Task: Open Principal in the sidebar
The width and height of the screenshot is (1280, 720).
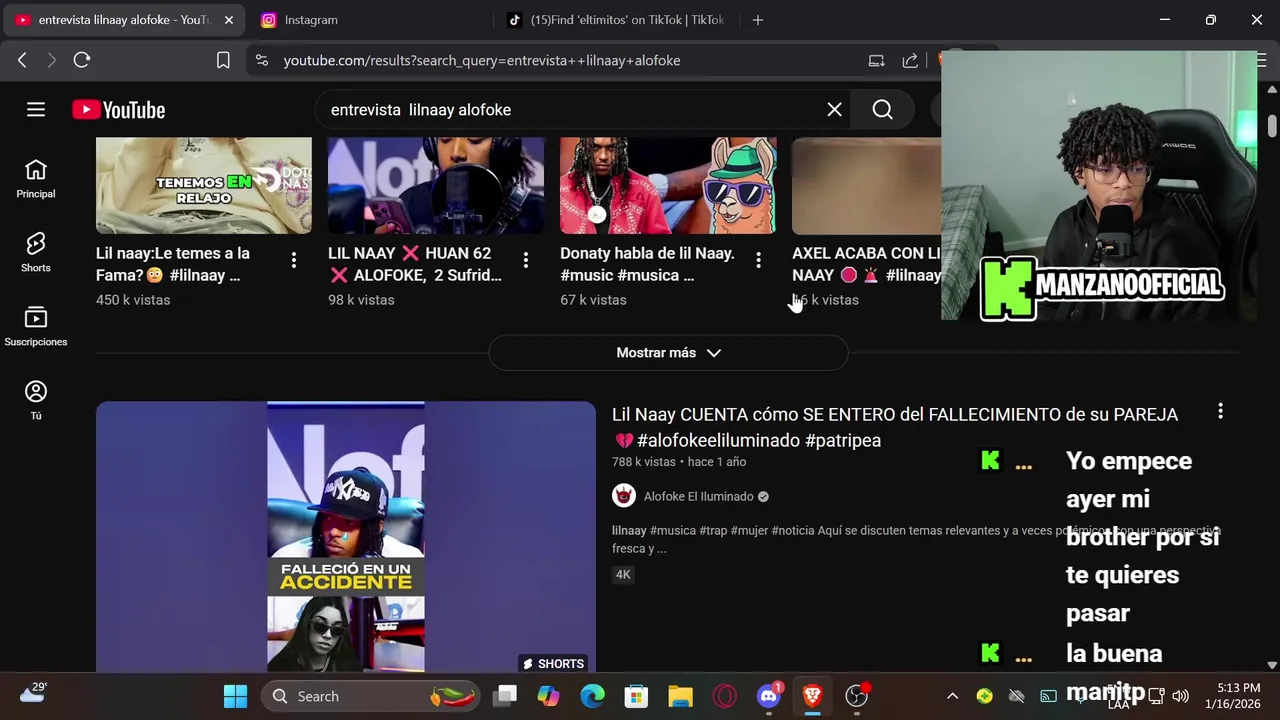Action: coord(36,180)
